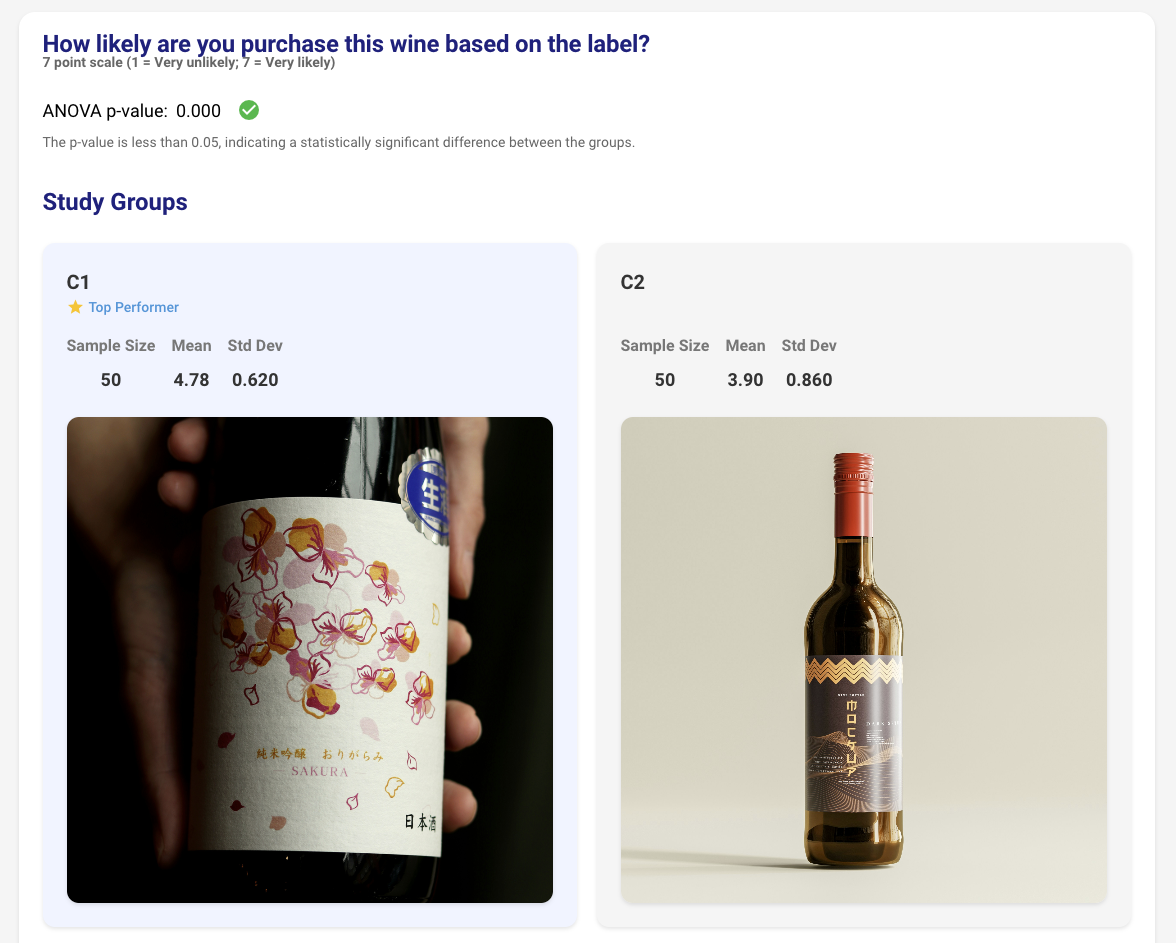Viewport: 1176px width, 943px height.
Task: Click the C2 Std Dev column label
Action: [x=809, y=346]
